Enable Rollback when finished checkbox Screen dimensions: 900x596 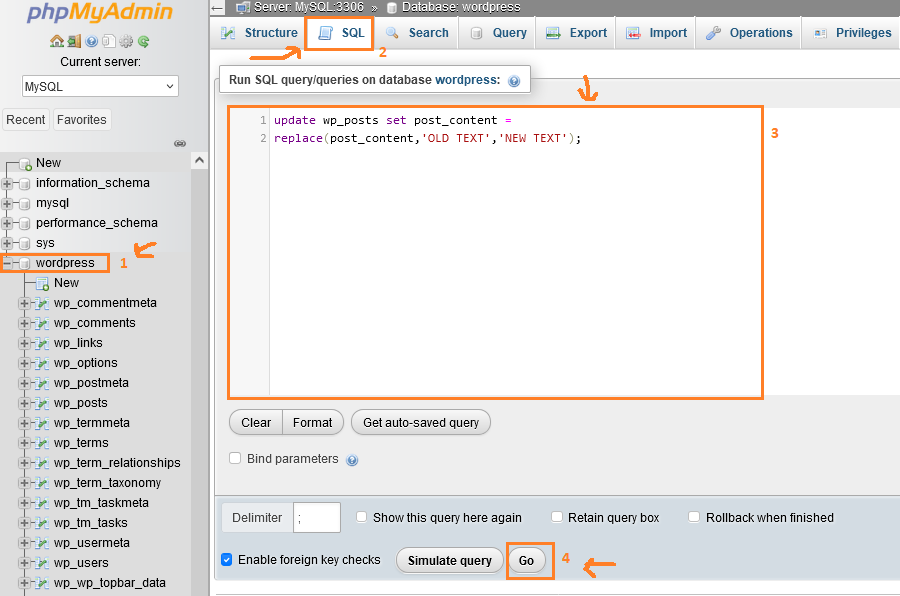(694, 517)
